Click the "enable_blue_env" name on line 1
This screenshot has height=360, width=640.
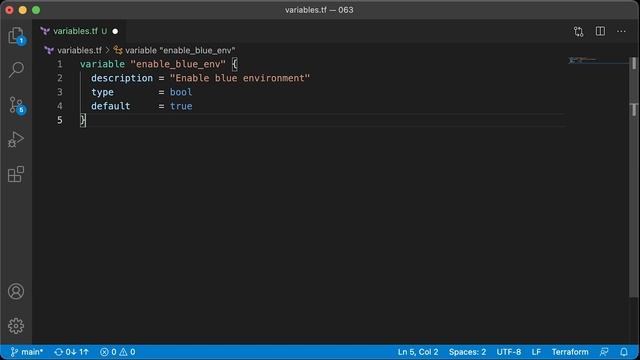click(178, 64)
